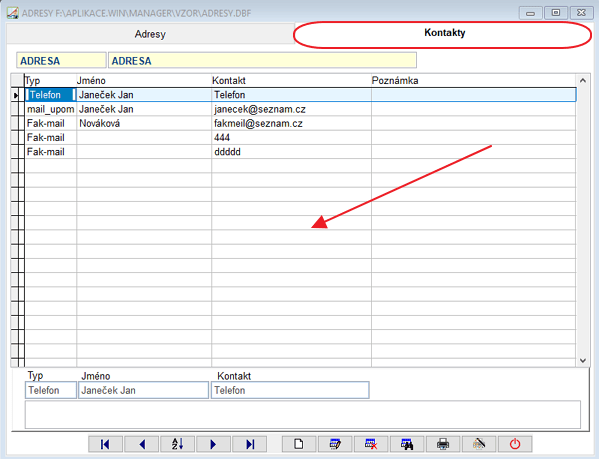Delete record using the red X icon
This screenshot has height=459, width=599.
(371, 444)
